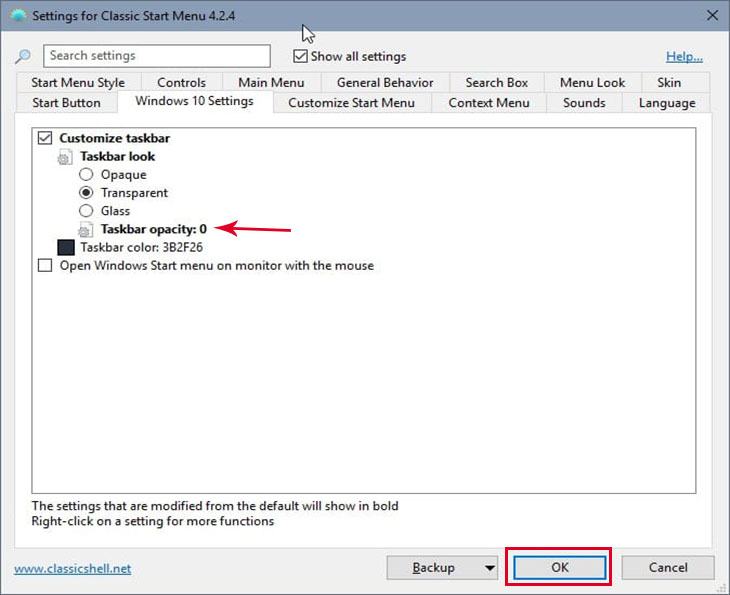Open the Customize Start Menu tab

point(351,103)
